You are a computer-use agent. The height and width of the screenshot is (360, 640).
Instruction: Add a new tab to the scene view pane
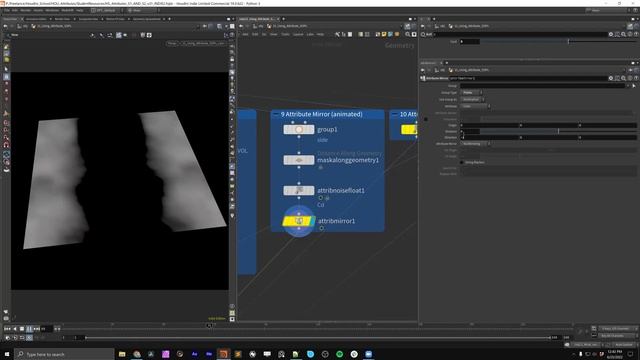tap(169, 19)
